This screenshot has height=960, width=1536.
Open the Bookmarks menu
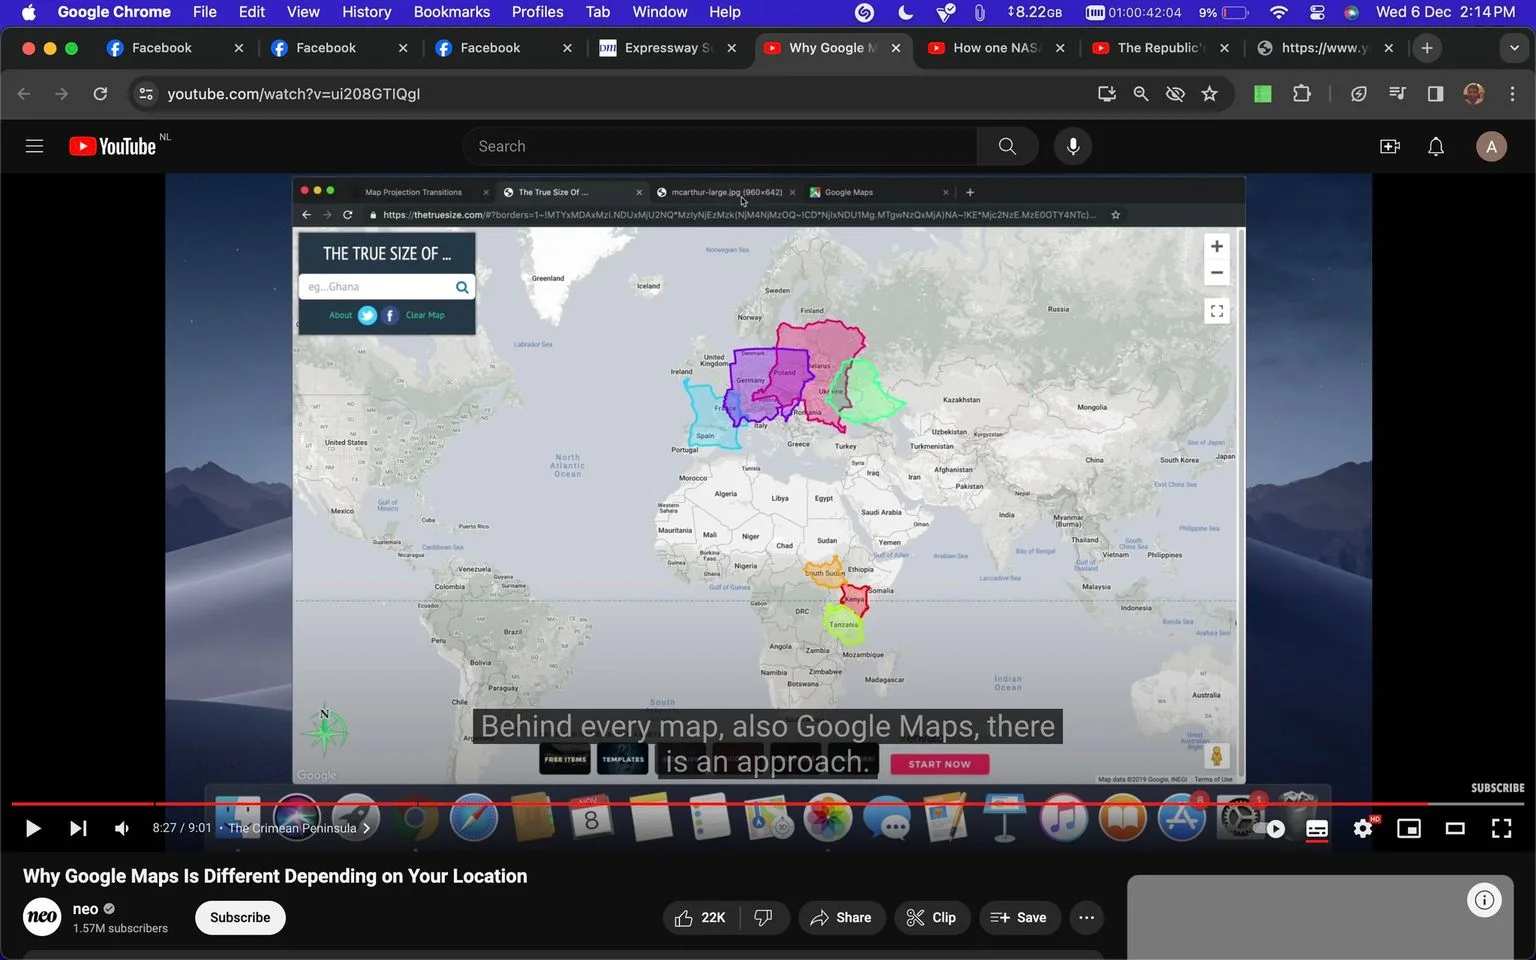(451, 12)
